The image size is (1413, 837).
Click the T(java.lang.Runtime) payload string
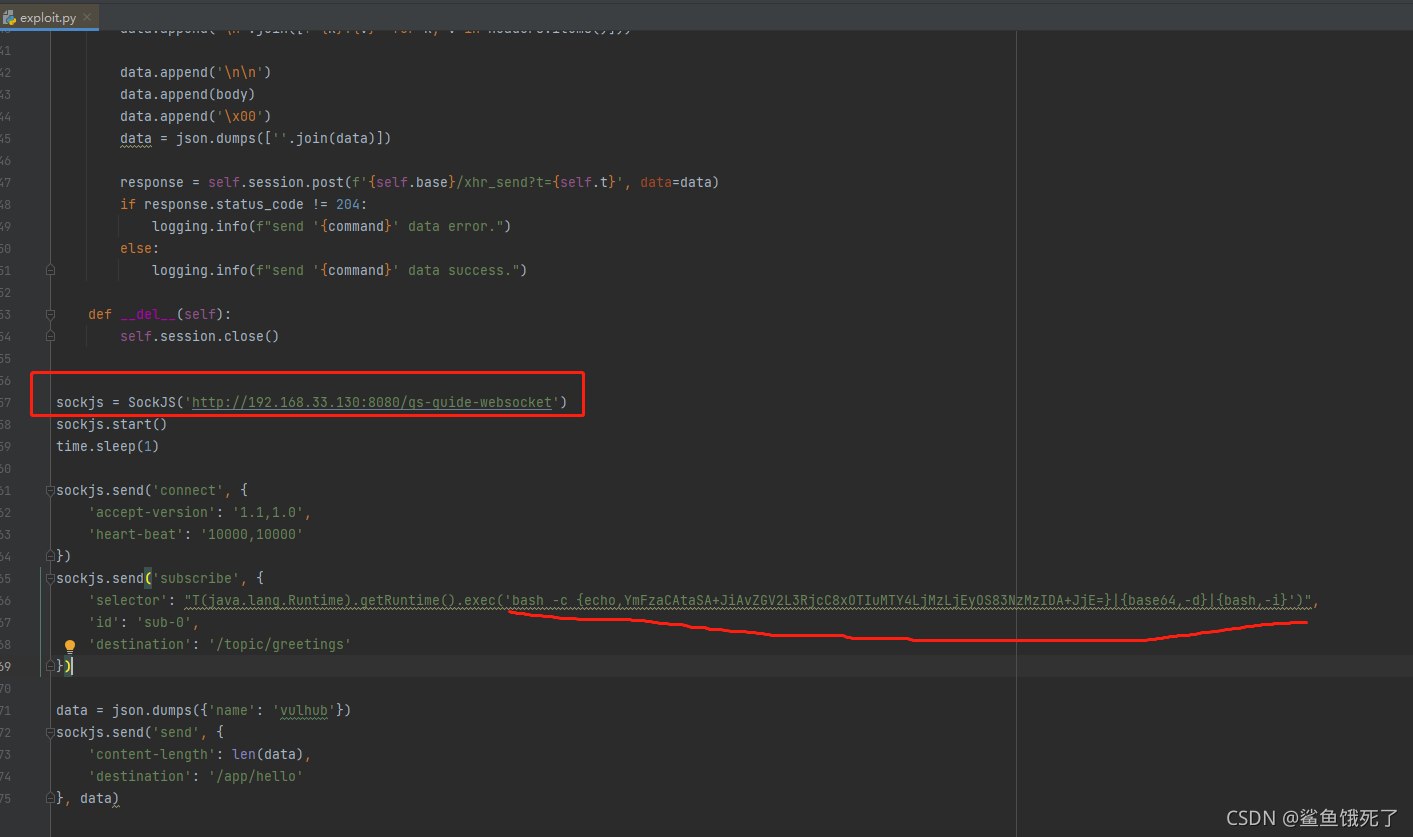point(747,600)
